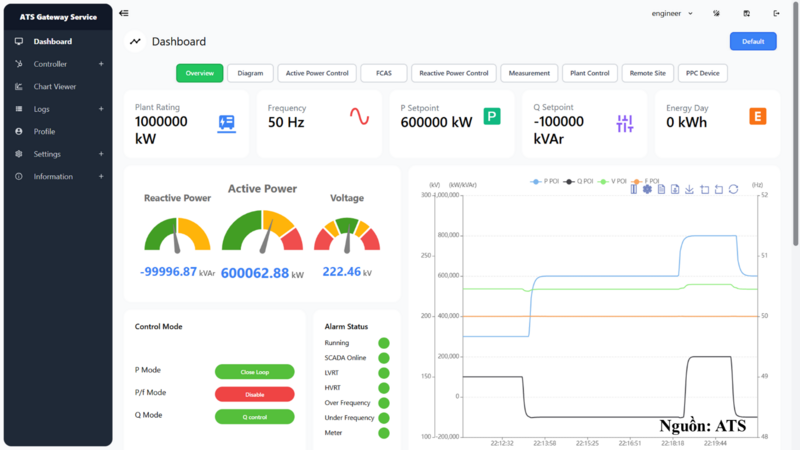This screenshot has height=450, width=800.
Task: Expand the Logs sidebar menu
Action: click(x=58, y=109)
